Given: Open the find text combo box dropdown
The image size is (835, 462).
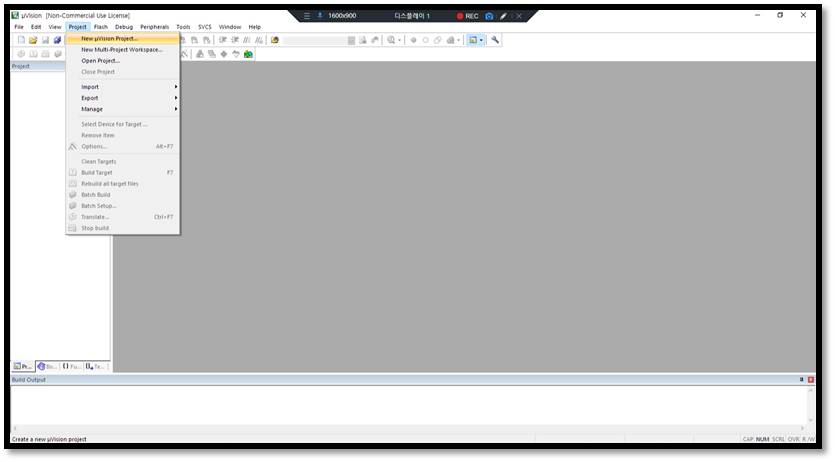Looking at the screenshot, I should point(351,40).
